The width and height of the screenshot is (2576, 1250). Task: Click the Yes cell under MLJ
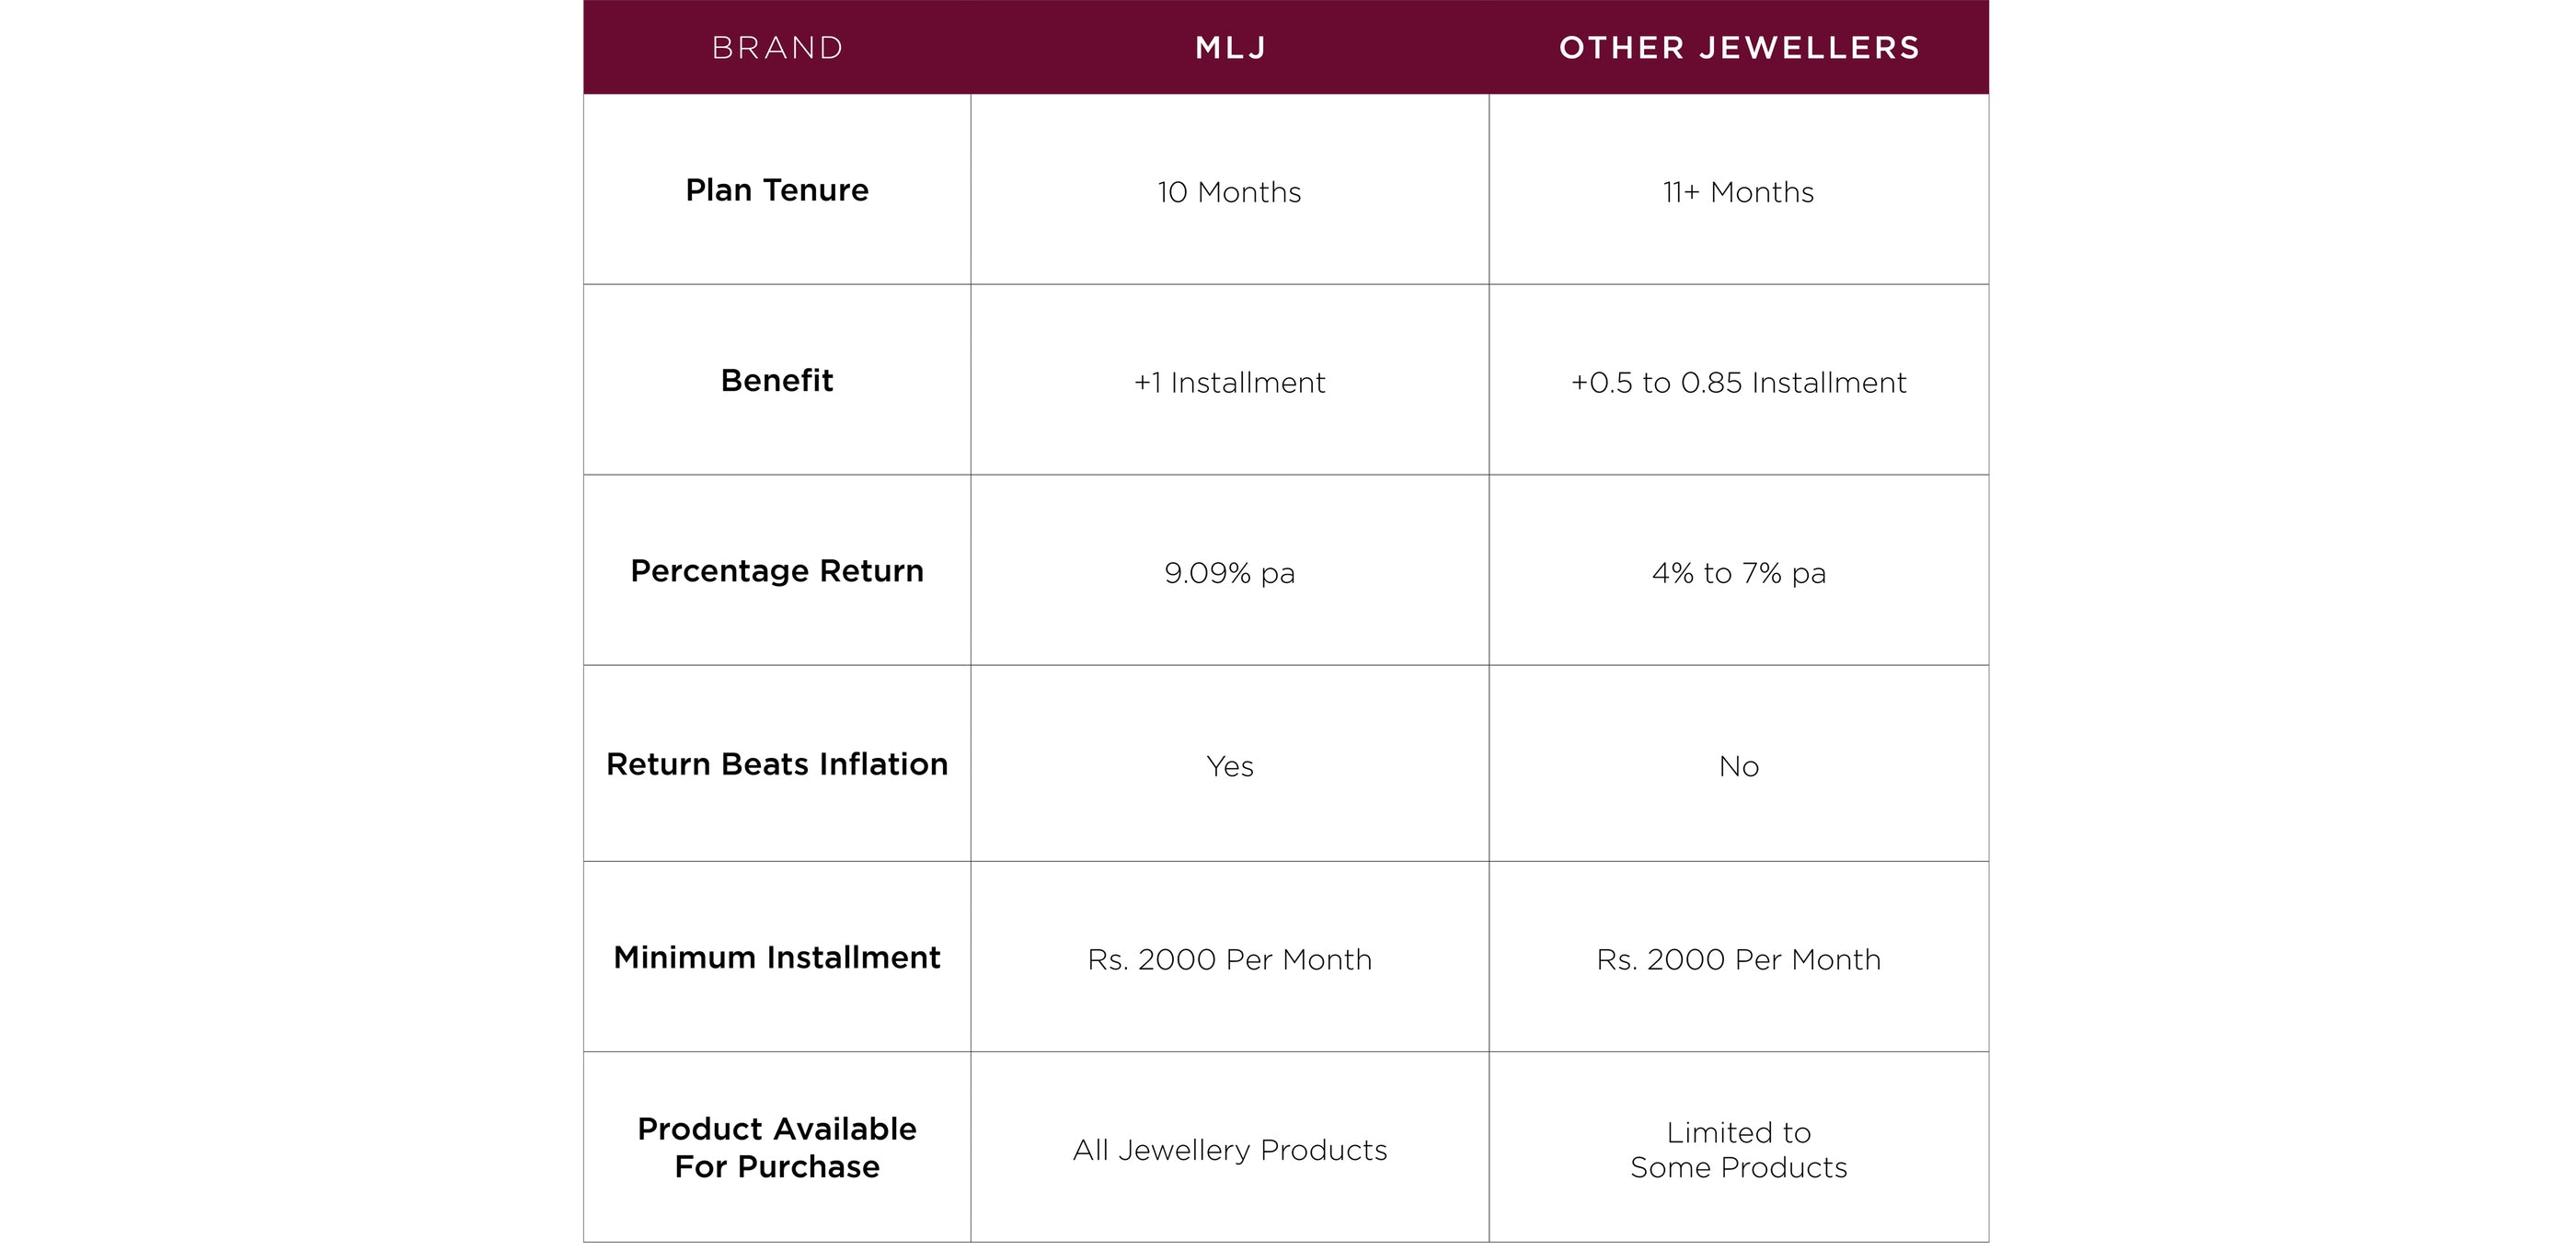[x=1229, y=766]
